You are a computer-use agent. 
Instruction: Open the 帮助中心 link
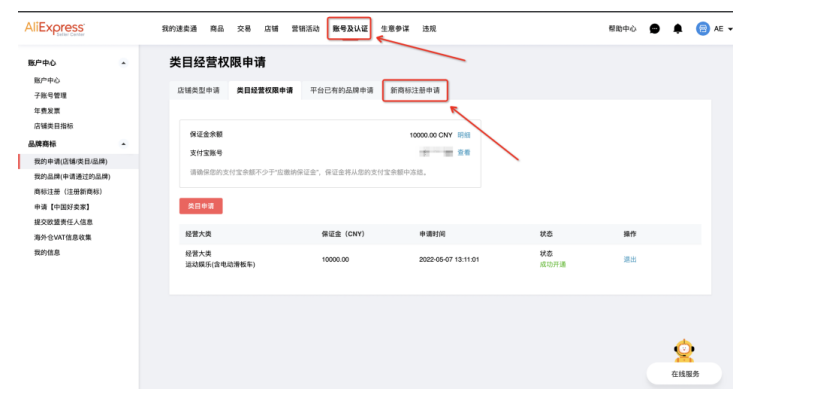point(622,29)
